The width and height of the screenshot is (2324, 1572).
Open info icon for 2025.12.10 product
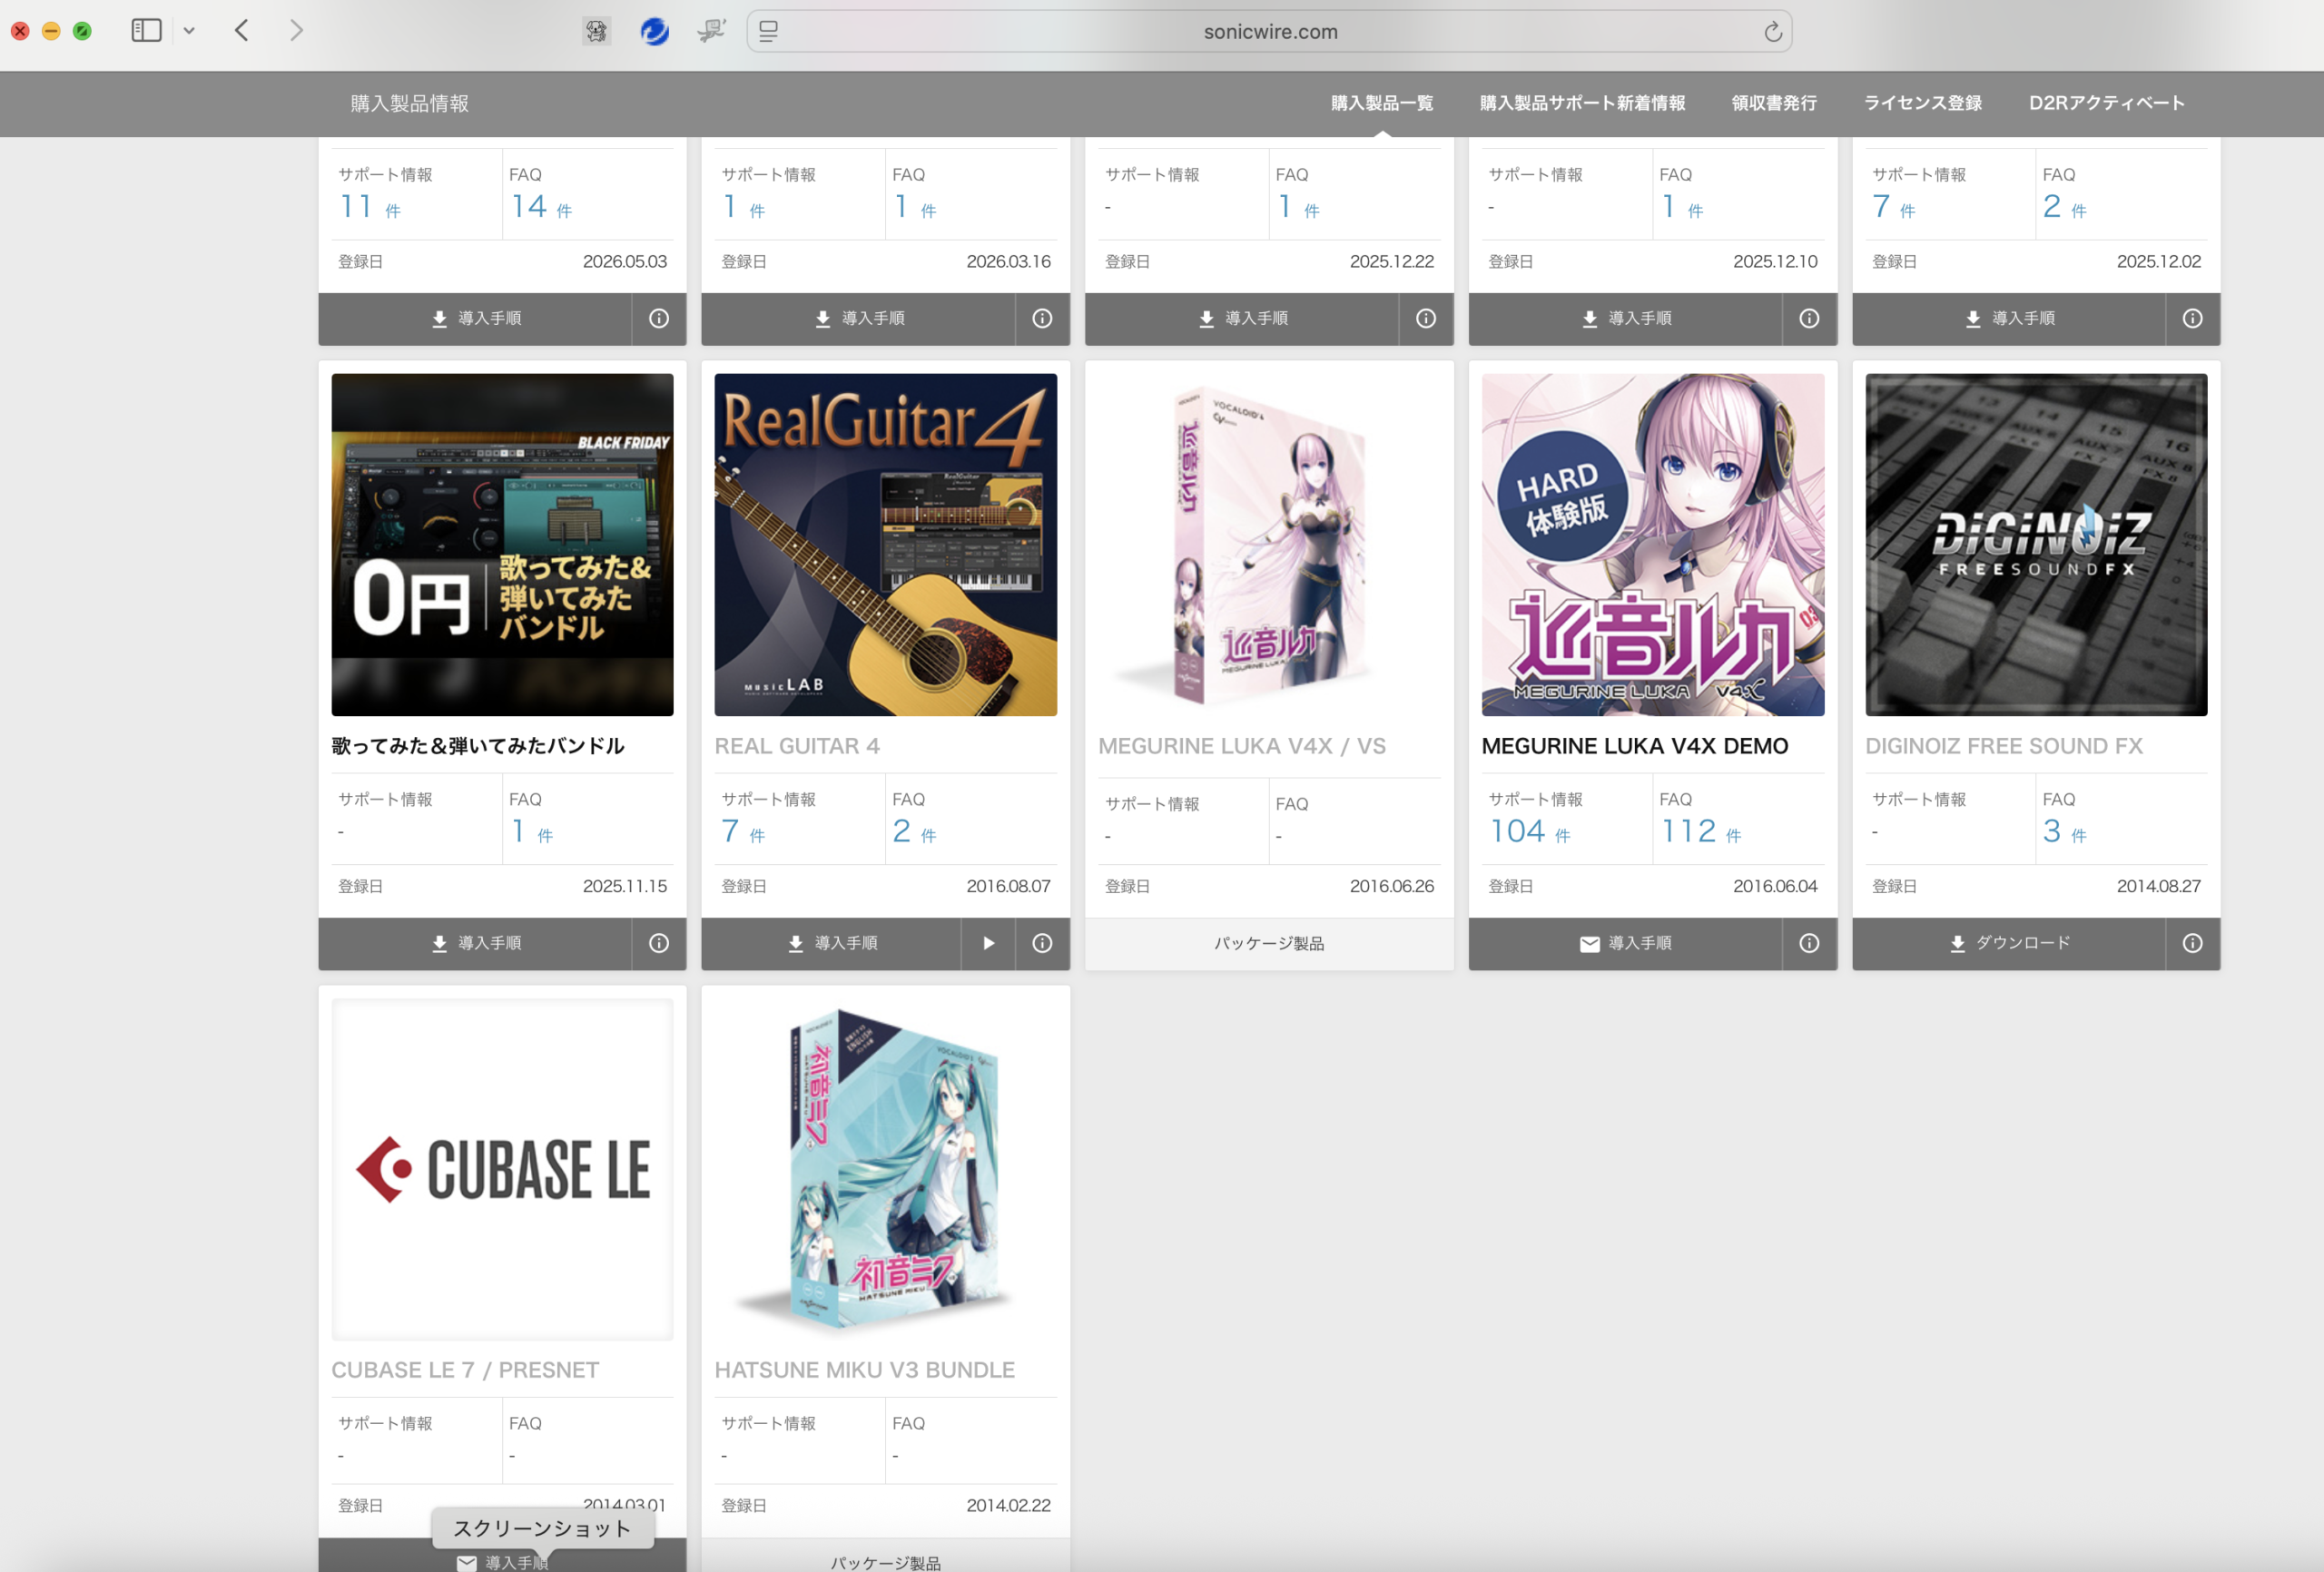1809,318
